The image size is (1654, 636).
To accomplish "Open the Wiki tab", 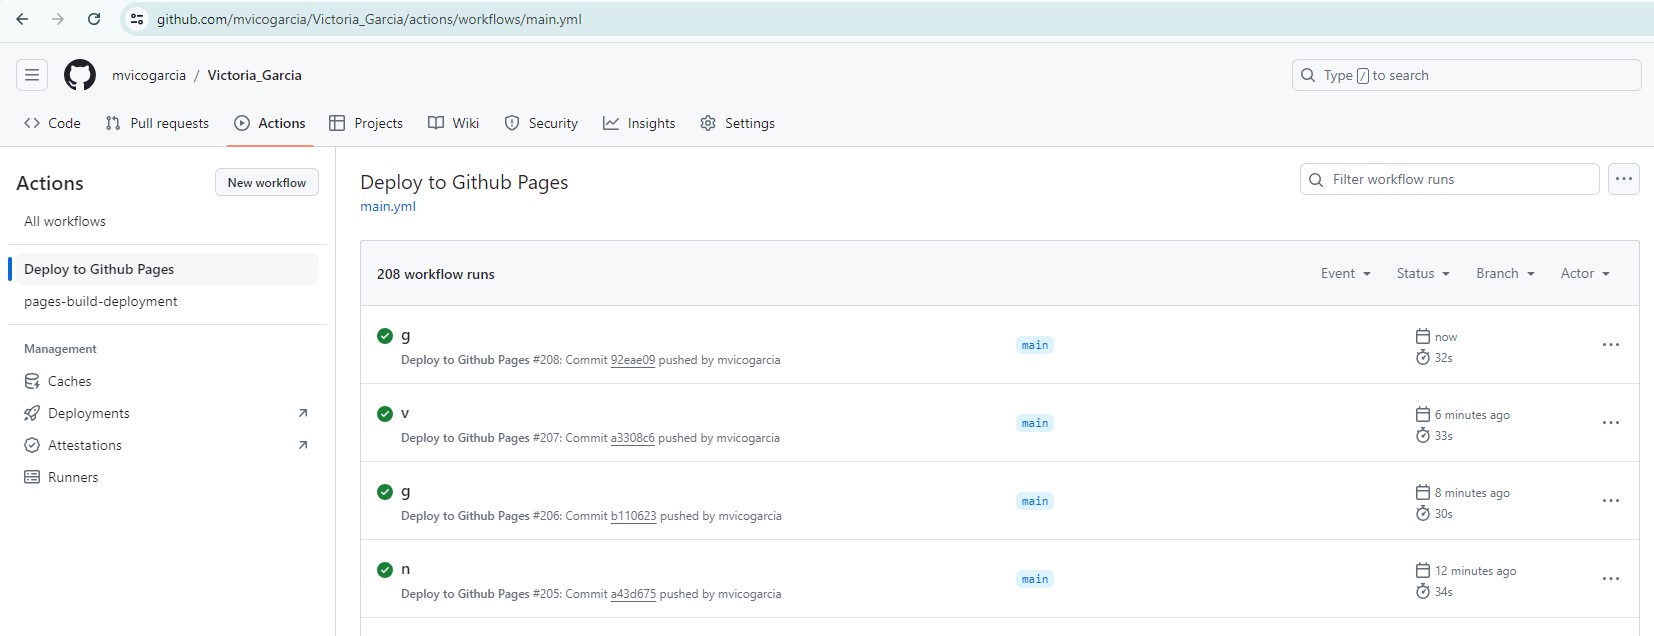I will [454, 123].
